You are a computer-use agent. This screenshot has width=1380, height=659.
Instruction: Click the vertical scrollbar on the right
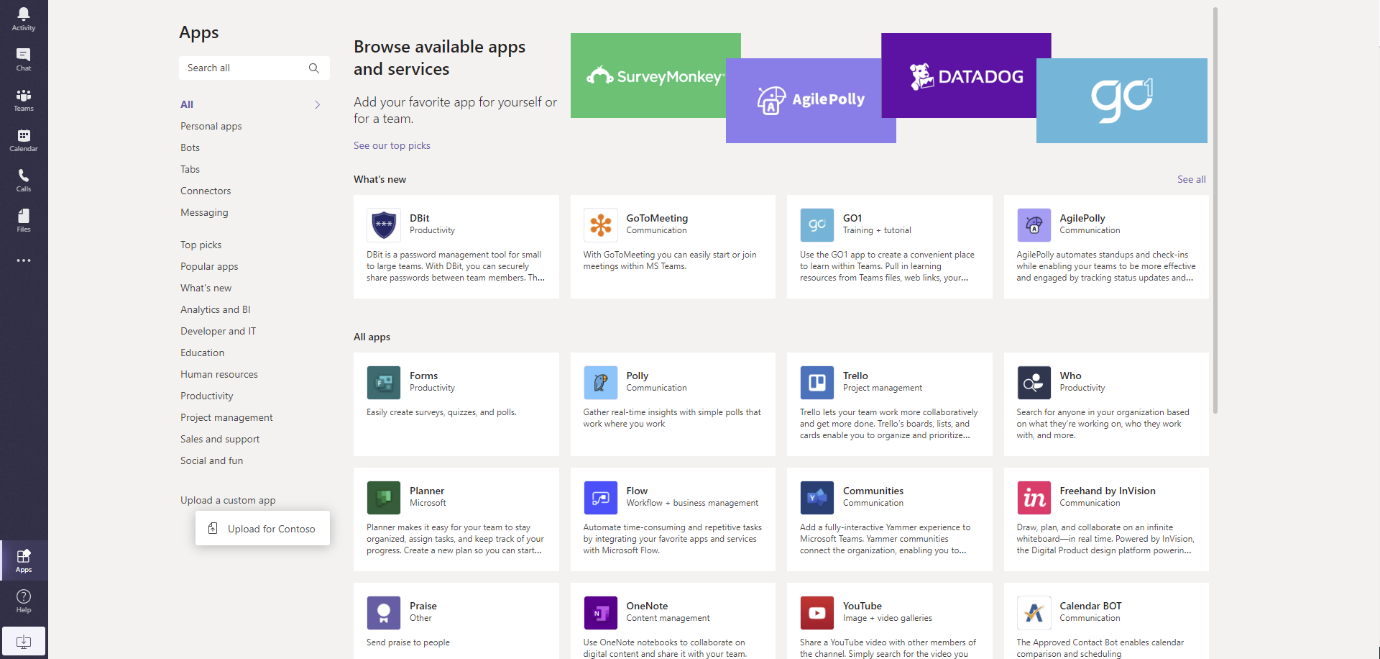point(1215,210)
